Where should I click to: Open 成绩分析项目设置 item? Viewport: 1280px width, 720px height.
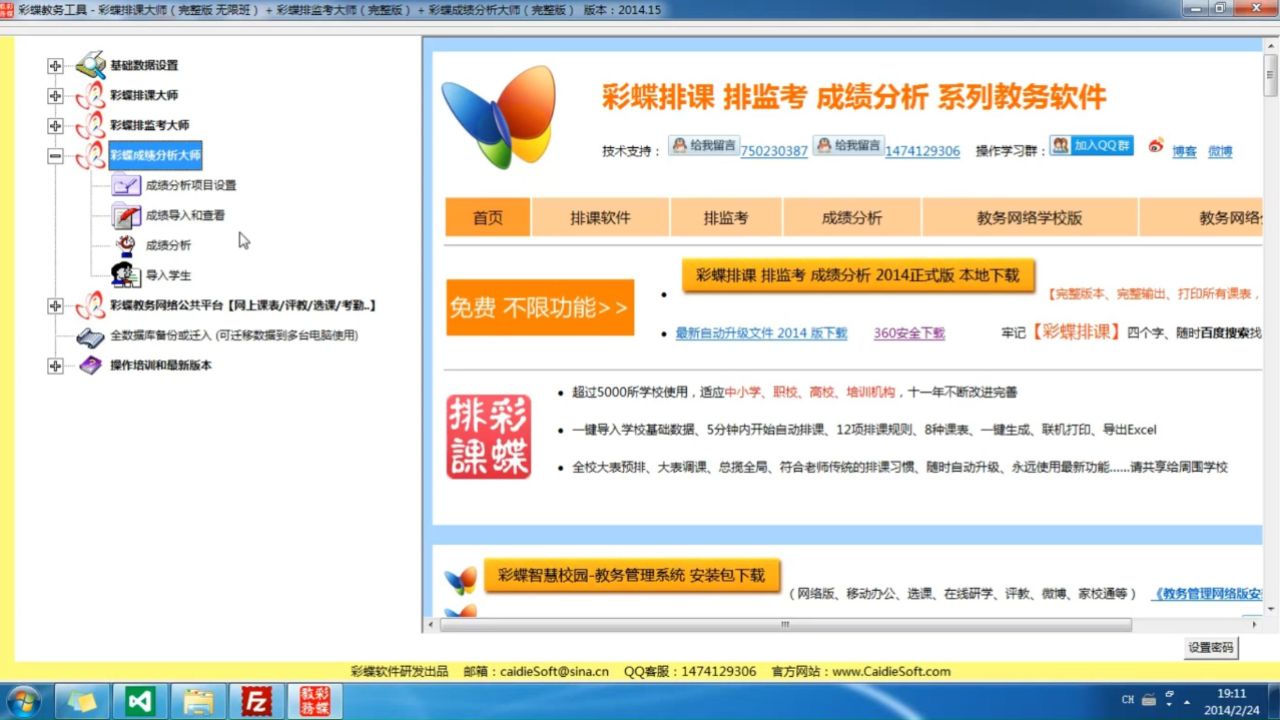tap(191, 185)
